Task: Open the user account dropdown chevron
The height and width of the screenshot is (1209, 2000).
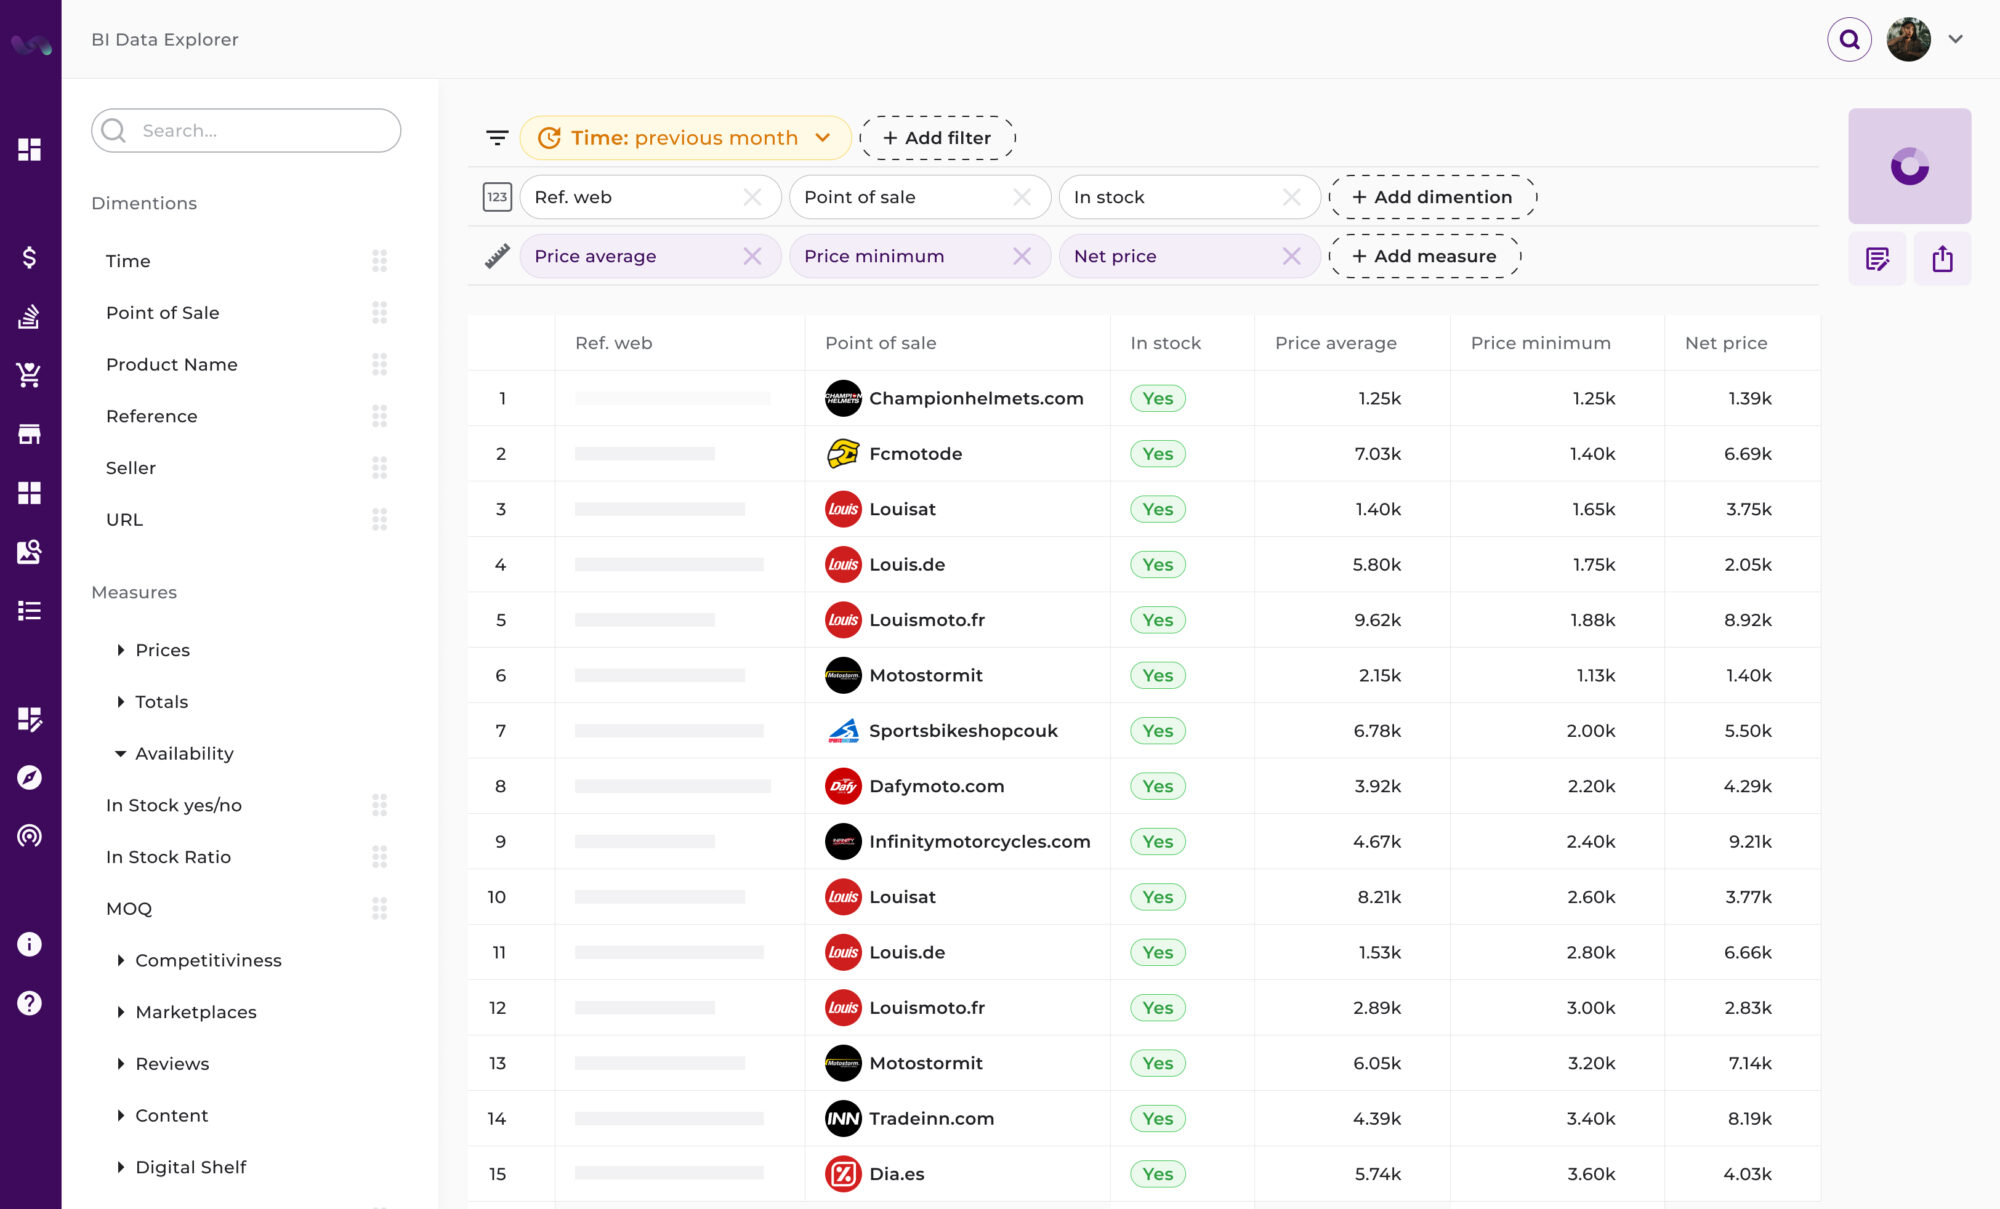Action: click(1954, 39)
